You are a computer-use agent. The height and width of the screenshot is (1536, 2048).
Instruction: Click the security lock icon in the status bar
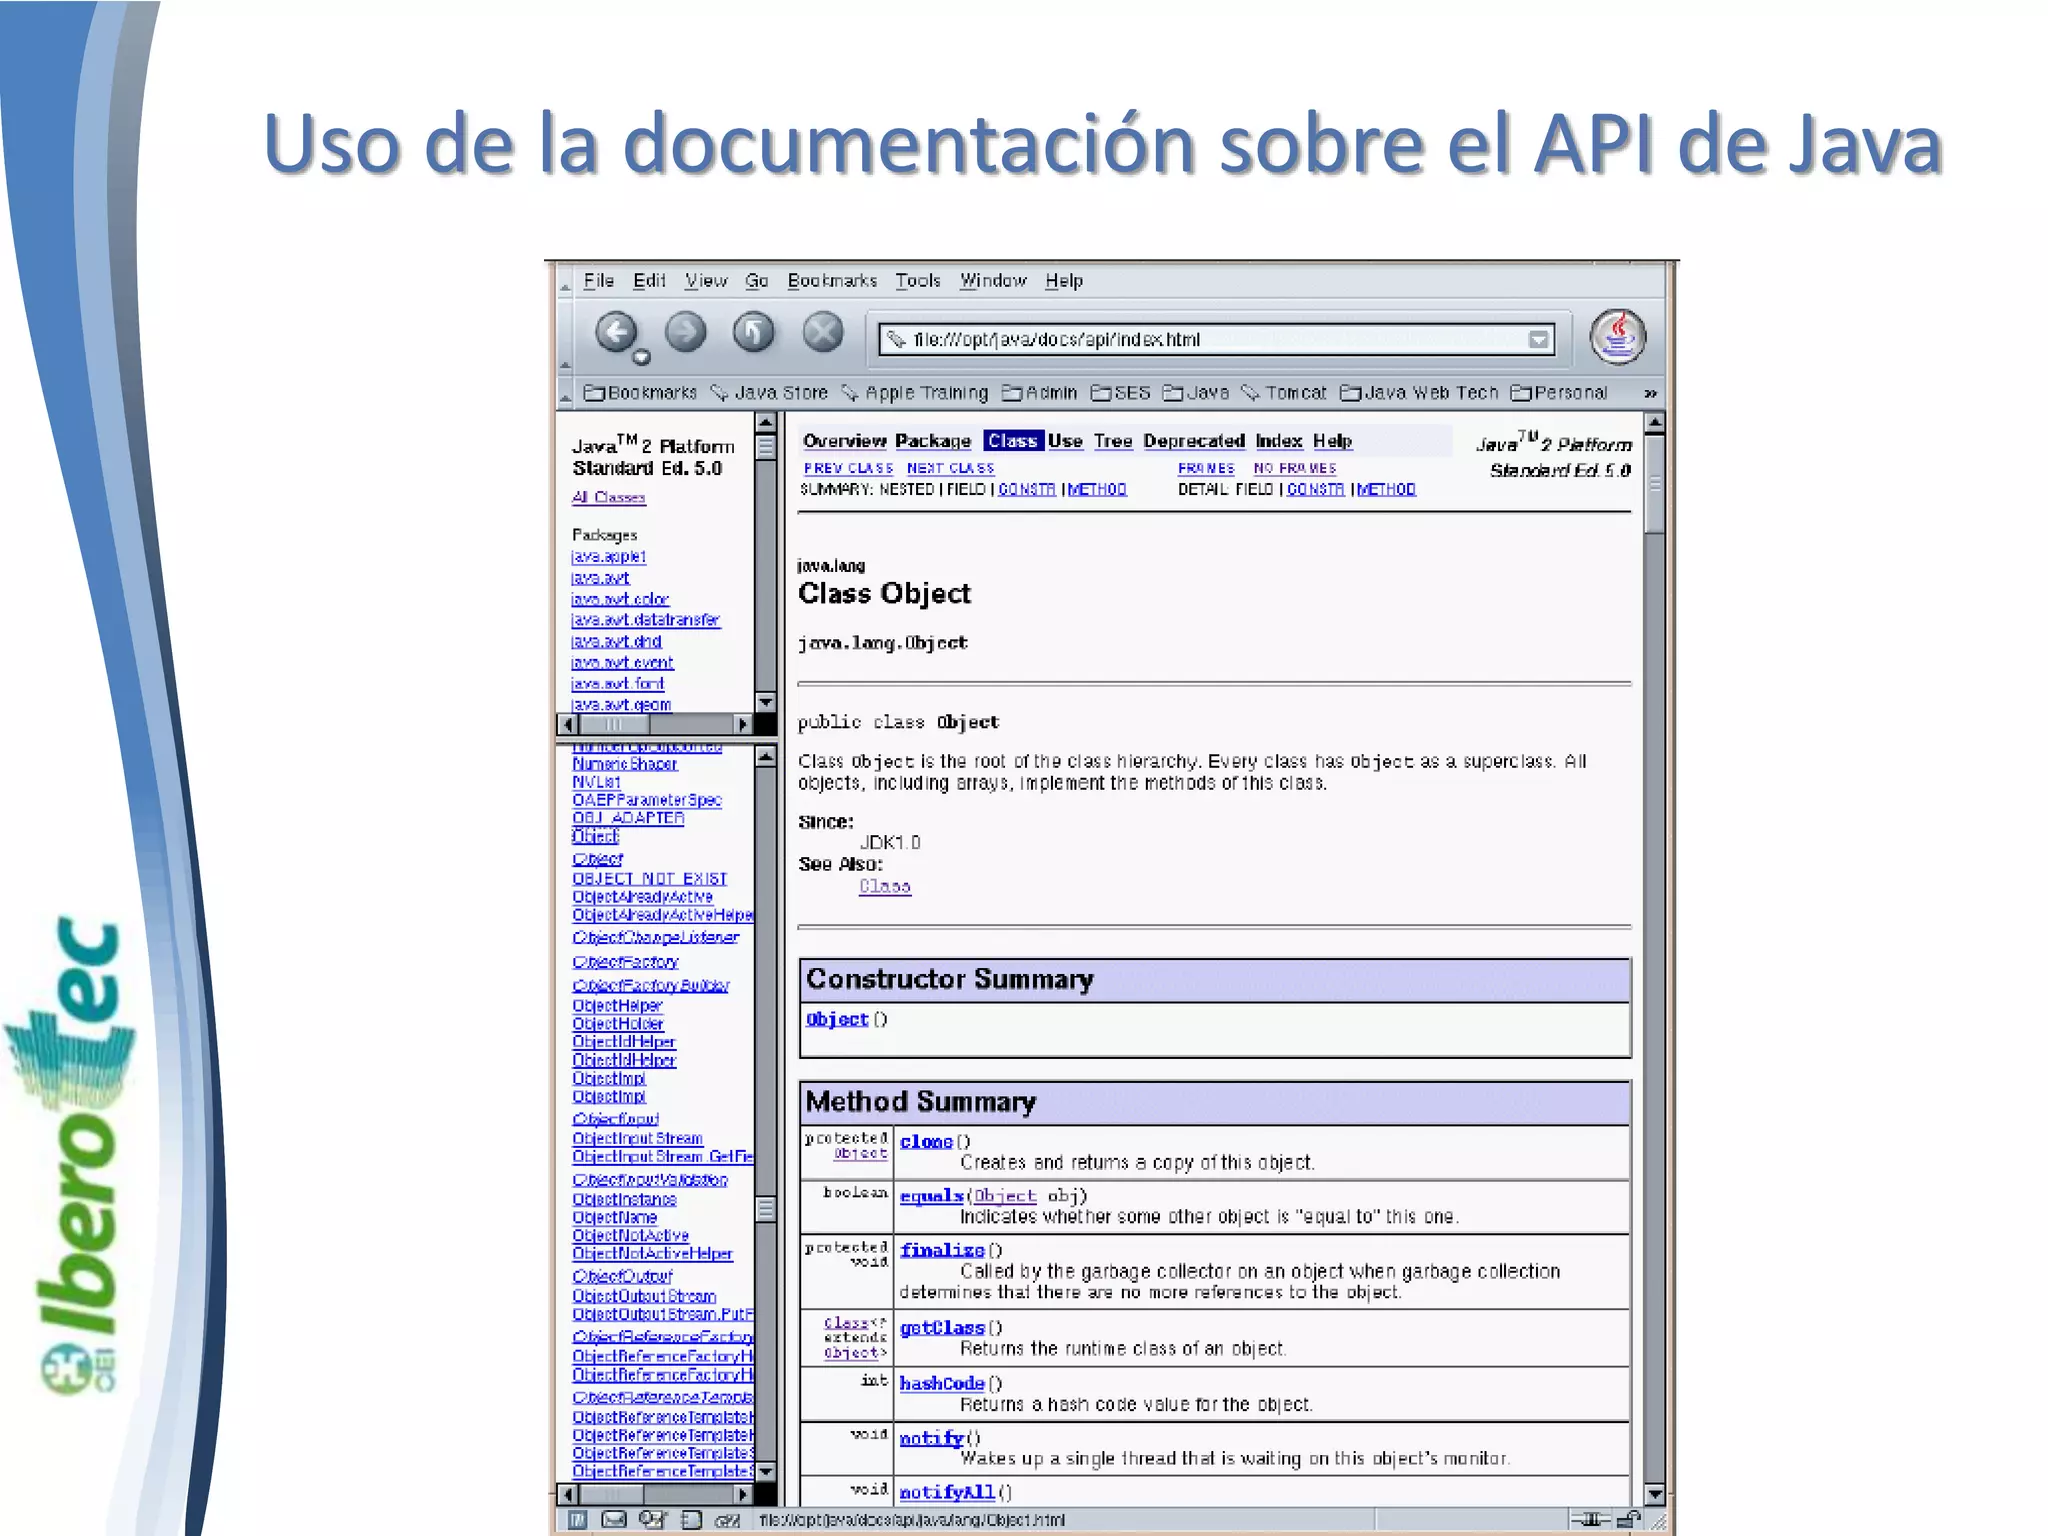click(1629, 1520)
